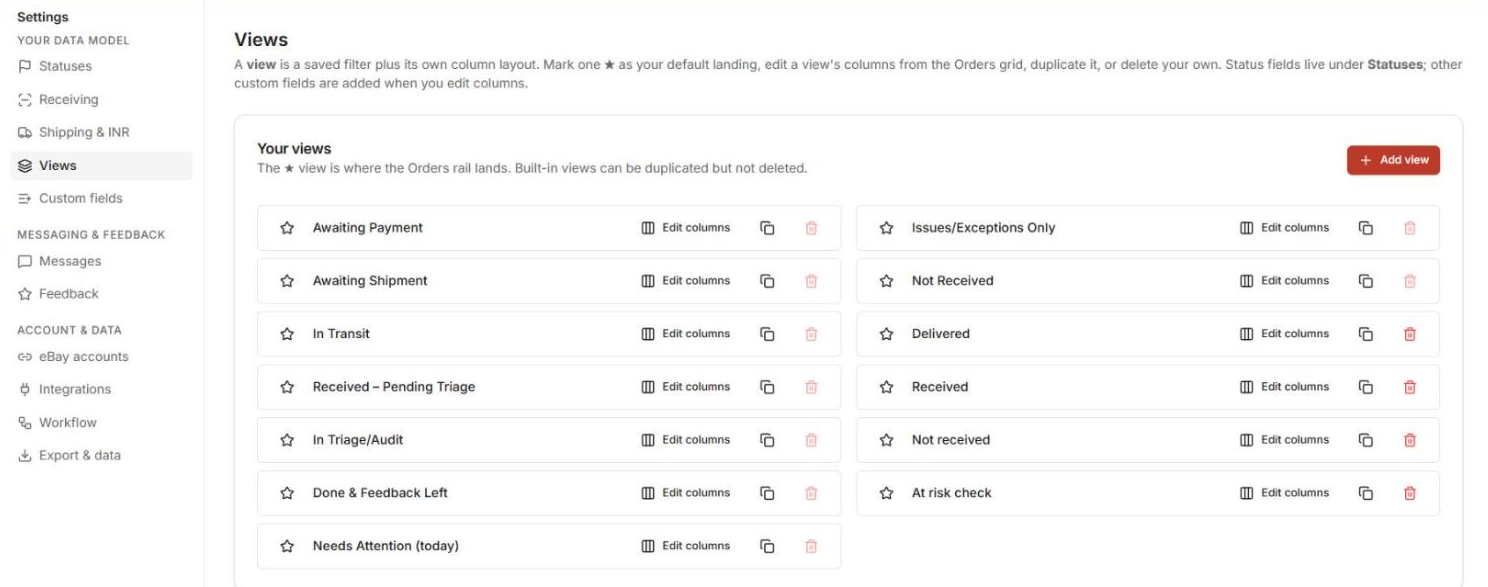
Task: Star the Awaiting Payment view as default
Action: (x=287, y=228)
